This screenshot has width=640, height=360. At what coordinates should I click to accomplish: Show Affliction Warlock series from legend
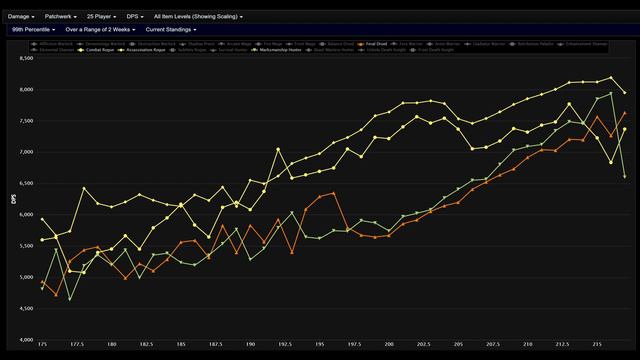[x=52, y=44]
